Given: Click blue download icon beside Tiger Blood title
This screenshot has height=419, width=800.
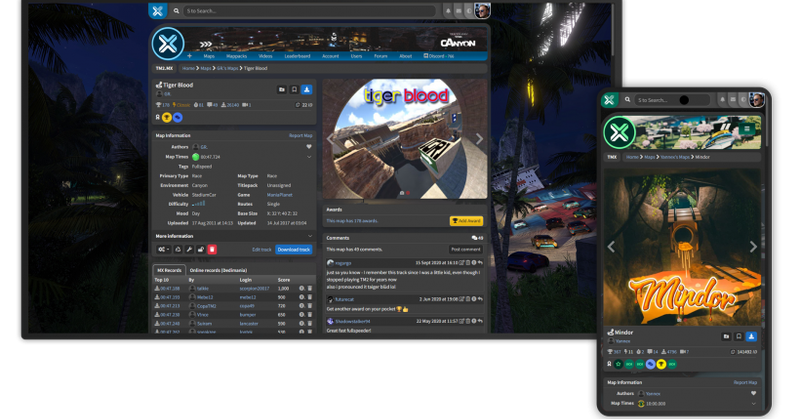Looking at the screenshot, I should (x=307, y=89).
